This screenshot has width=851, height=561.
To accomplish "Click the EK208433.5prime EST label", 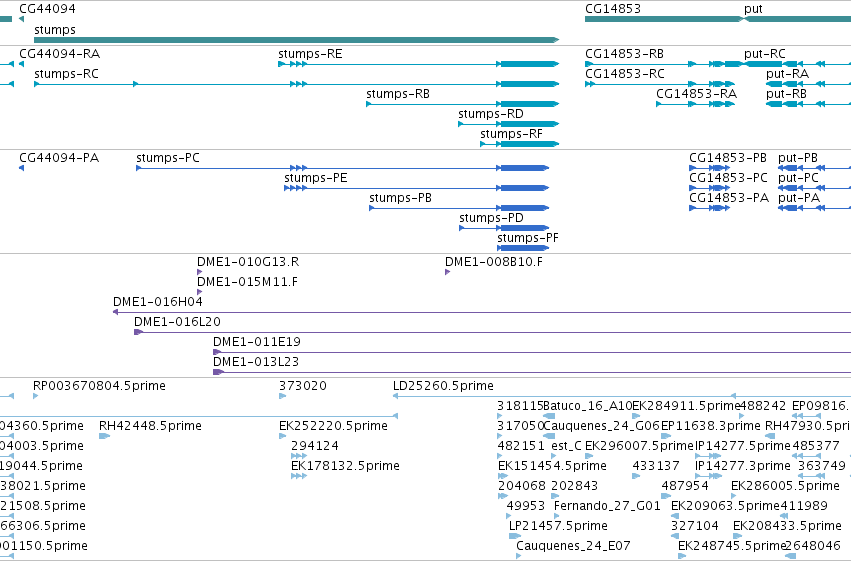I will [788, 526].
